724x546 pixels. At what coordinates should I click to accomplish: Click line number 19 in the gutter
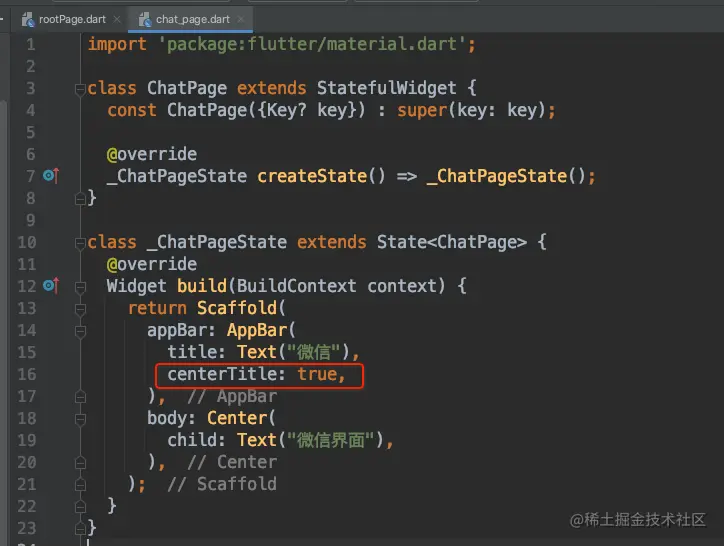tap(27, 440)
